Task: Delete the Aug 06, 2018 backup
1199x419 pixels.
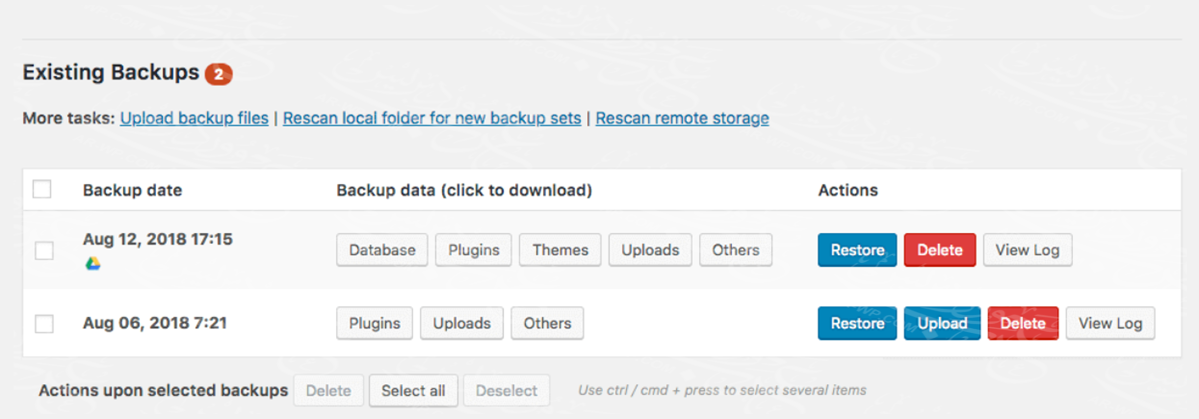Action: (1022, 323)
